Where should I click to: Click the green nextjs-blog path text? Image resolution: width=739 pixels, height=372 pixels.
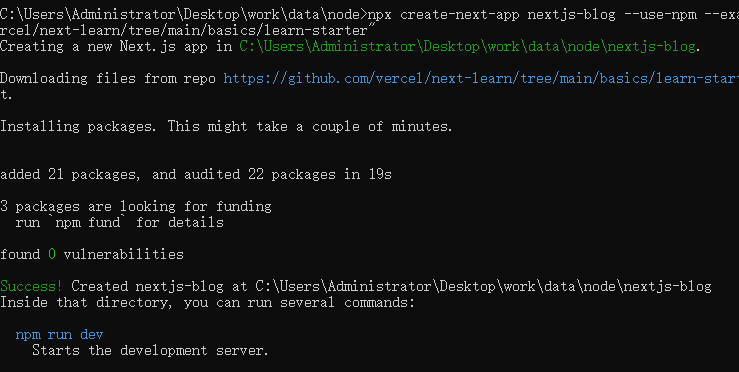pos(467,46)
